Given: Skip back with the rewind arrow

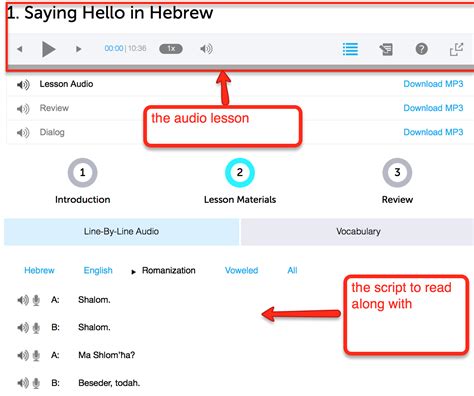Looking at the screenshot, I should [x=20, y=49].
